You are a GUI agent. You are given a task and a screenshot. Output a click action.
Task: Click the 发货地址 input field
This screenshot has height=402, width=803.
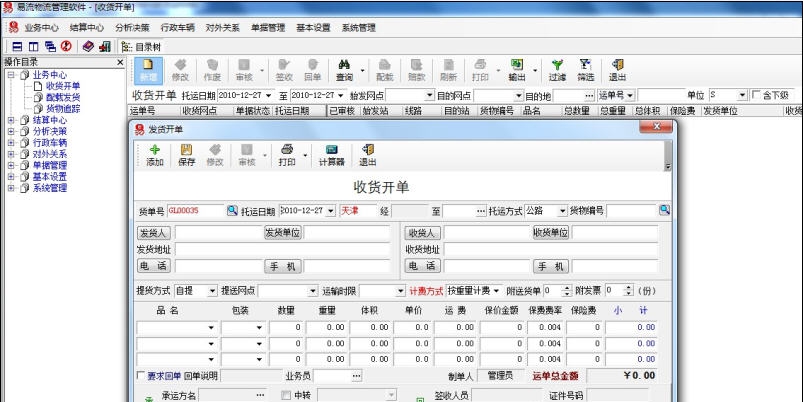coord(283,250)
